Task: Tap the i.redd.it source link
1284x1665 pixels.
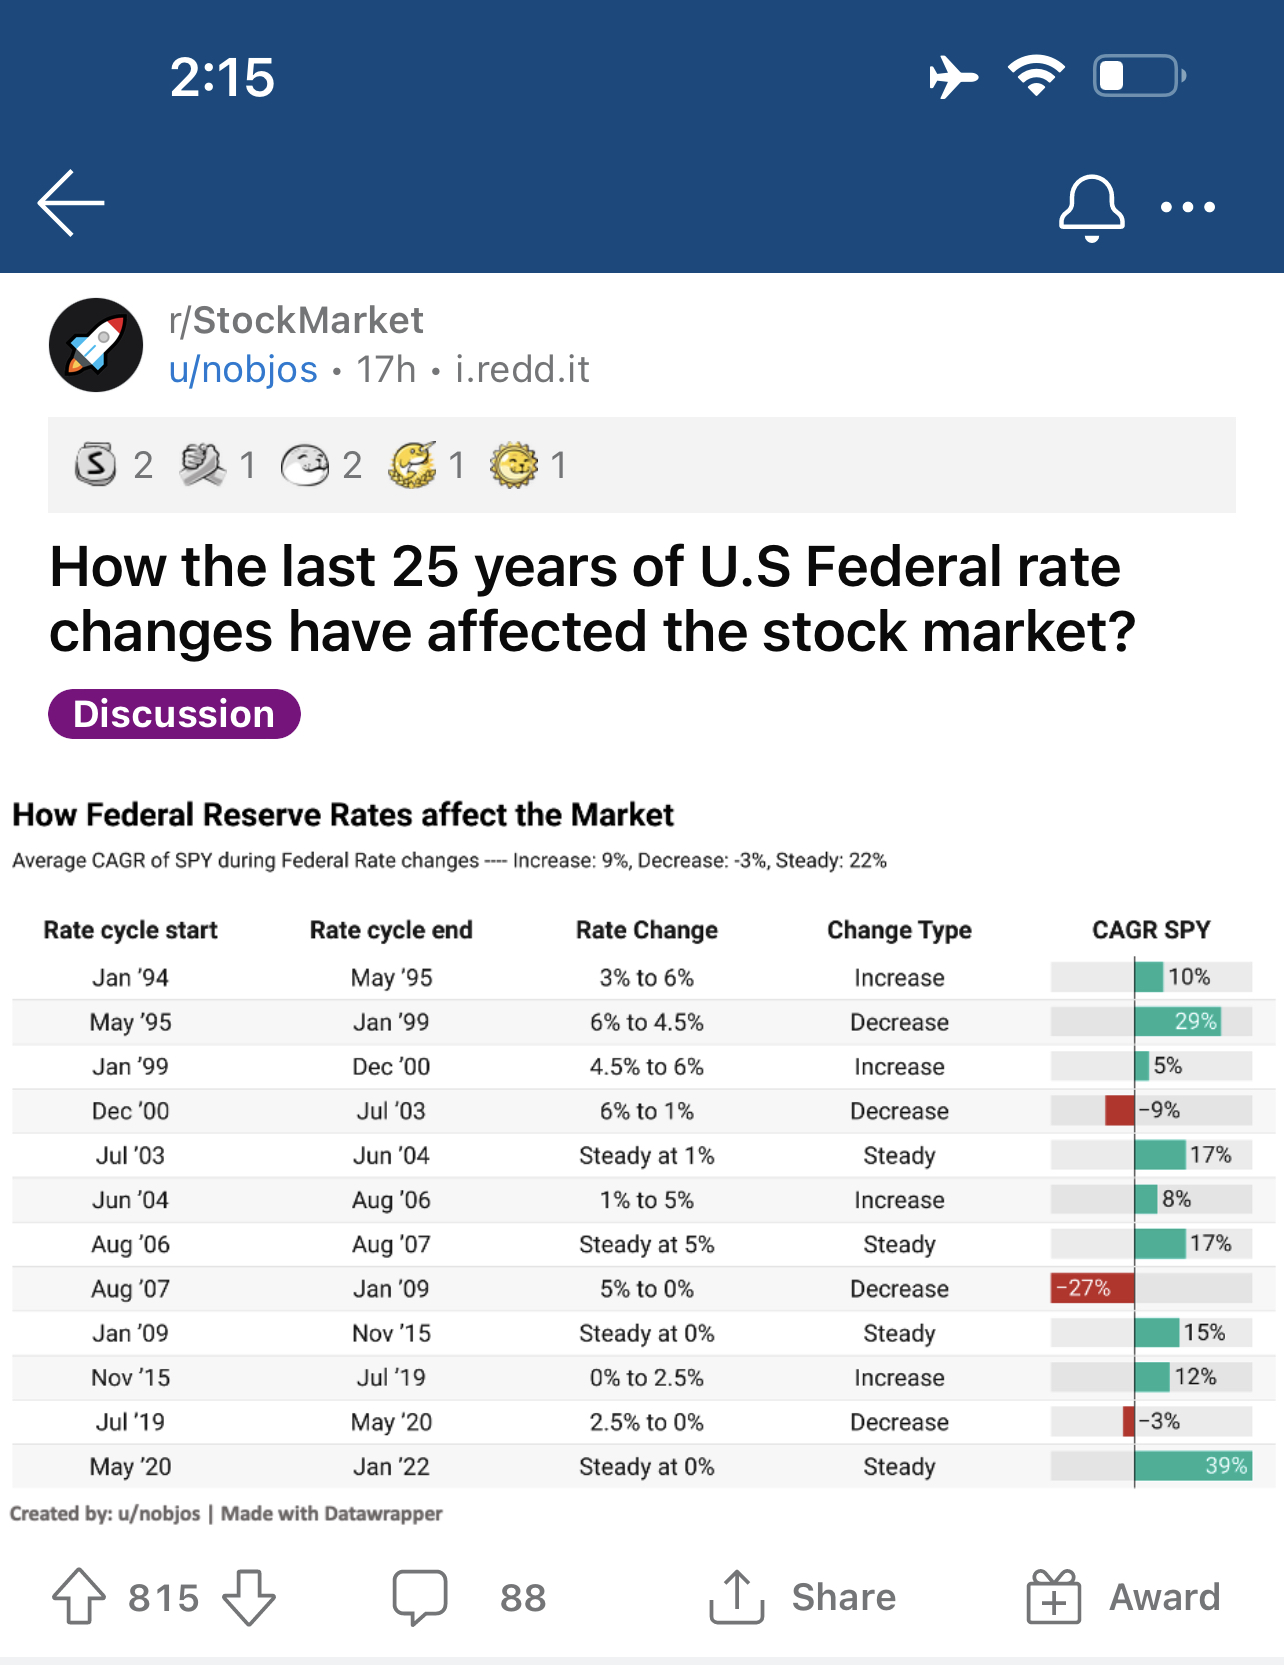Action: 522,370
